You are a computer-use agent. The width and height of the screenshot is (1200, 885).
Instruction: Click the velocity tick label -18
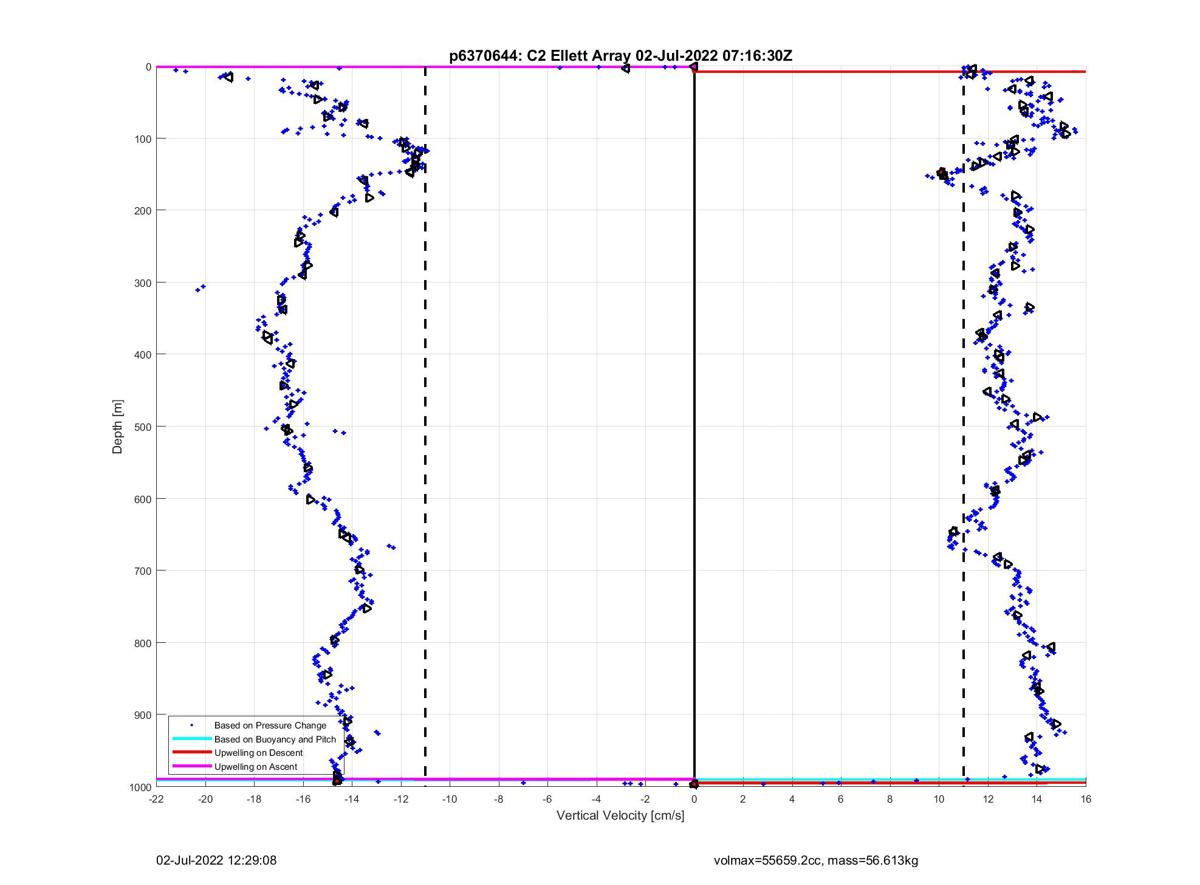click(x=254, y=800)
